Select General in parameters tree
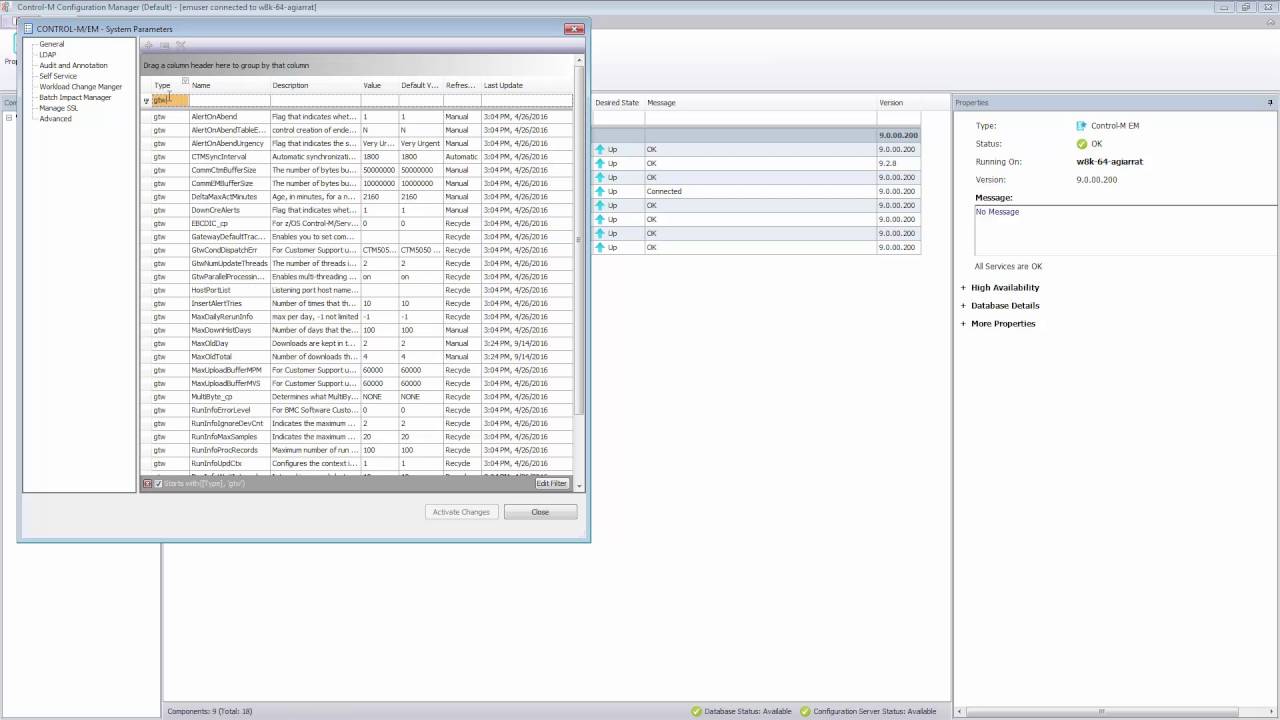 click(x=52, y=44)
